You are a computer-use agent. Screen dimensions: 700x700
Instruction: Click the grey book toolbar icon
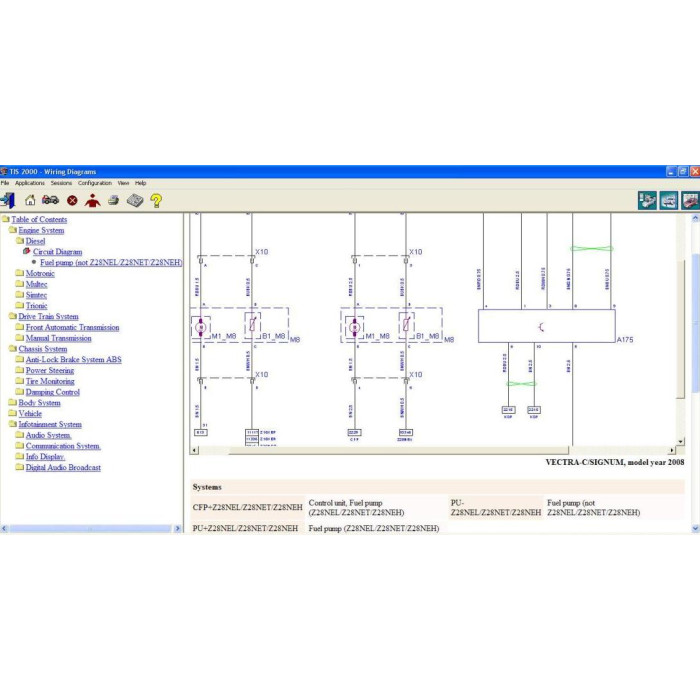click(x=135, y=200)
